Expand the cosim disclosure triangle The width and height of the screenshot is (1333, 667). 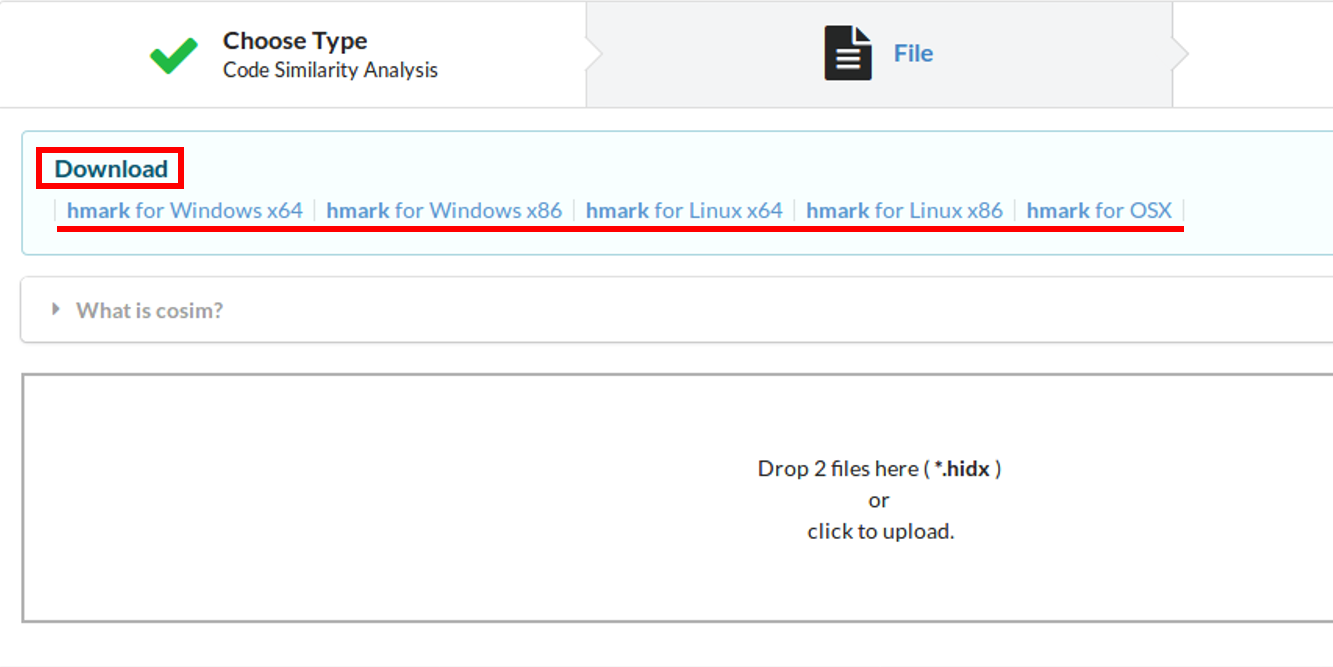[x=56, y=310]
